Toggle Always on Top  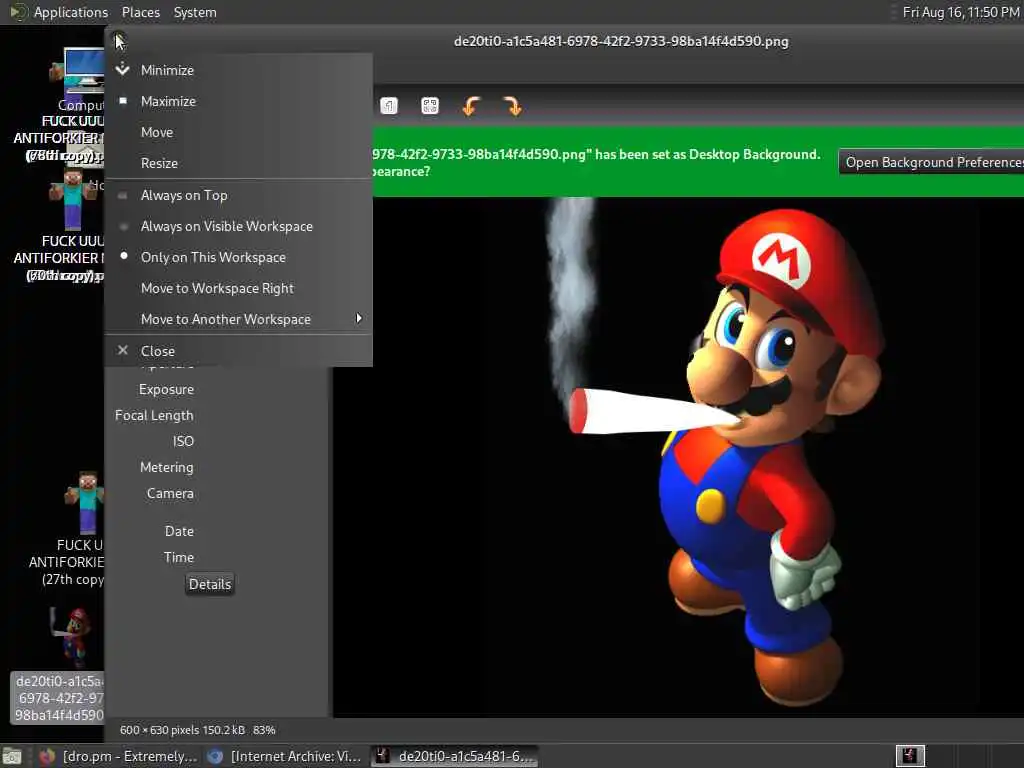(238, 195)
